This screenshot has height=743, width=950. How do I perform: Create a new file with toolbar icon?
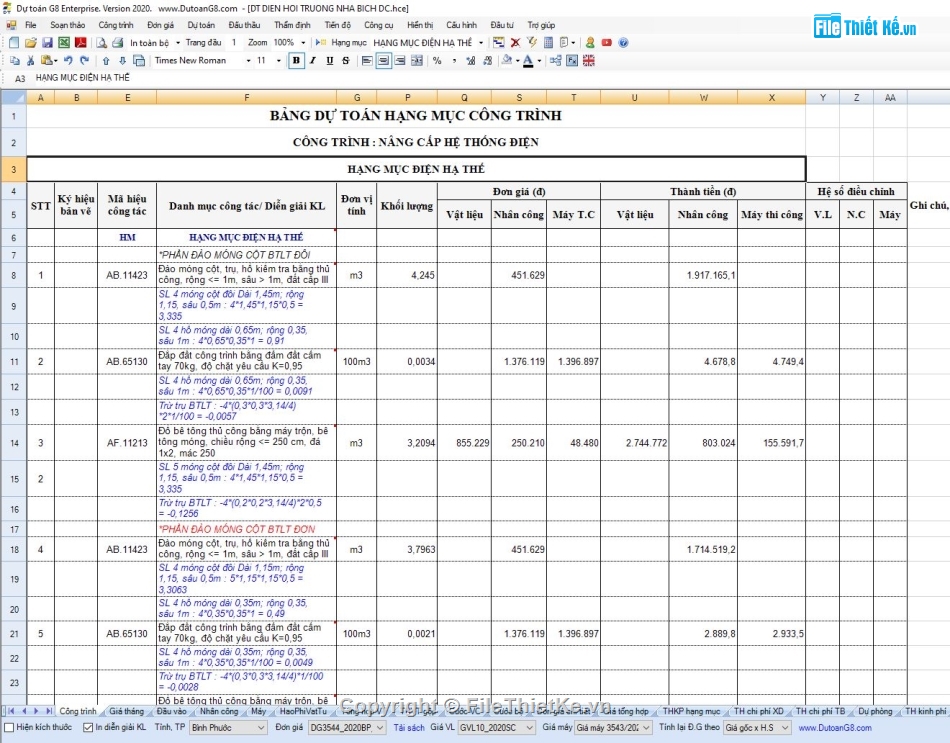tap(14, 42)
